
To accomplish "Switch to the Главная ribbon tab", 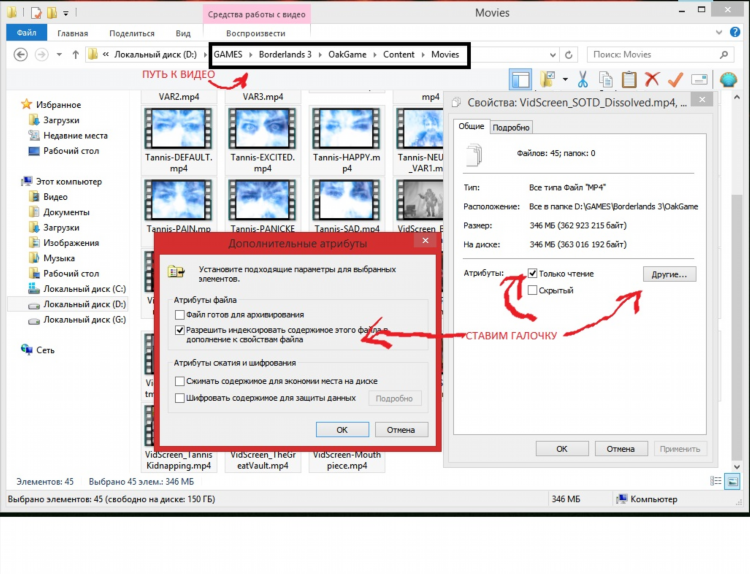I will pos(73,33).
